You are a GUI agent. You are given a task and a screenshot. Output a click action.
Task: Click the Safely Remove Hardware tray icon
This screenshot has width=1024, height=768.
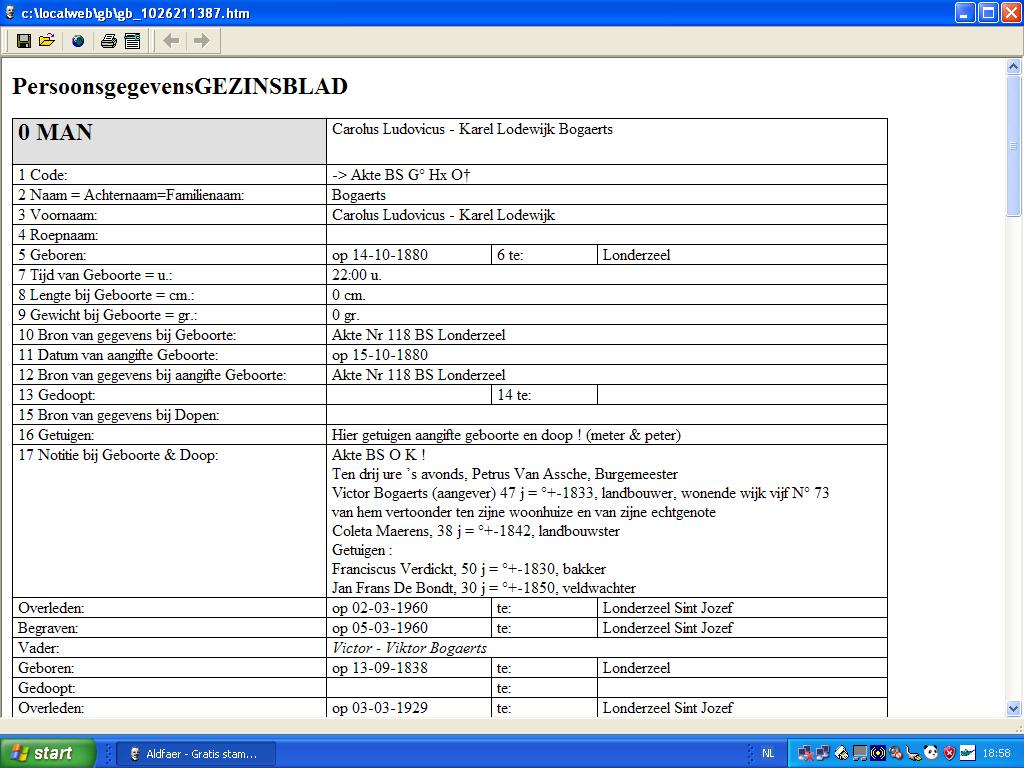coord(913,754)
